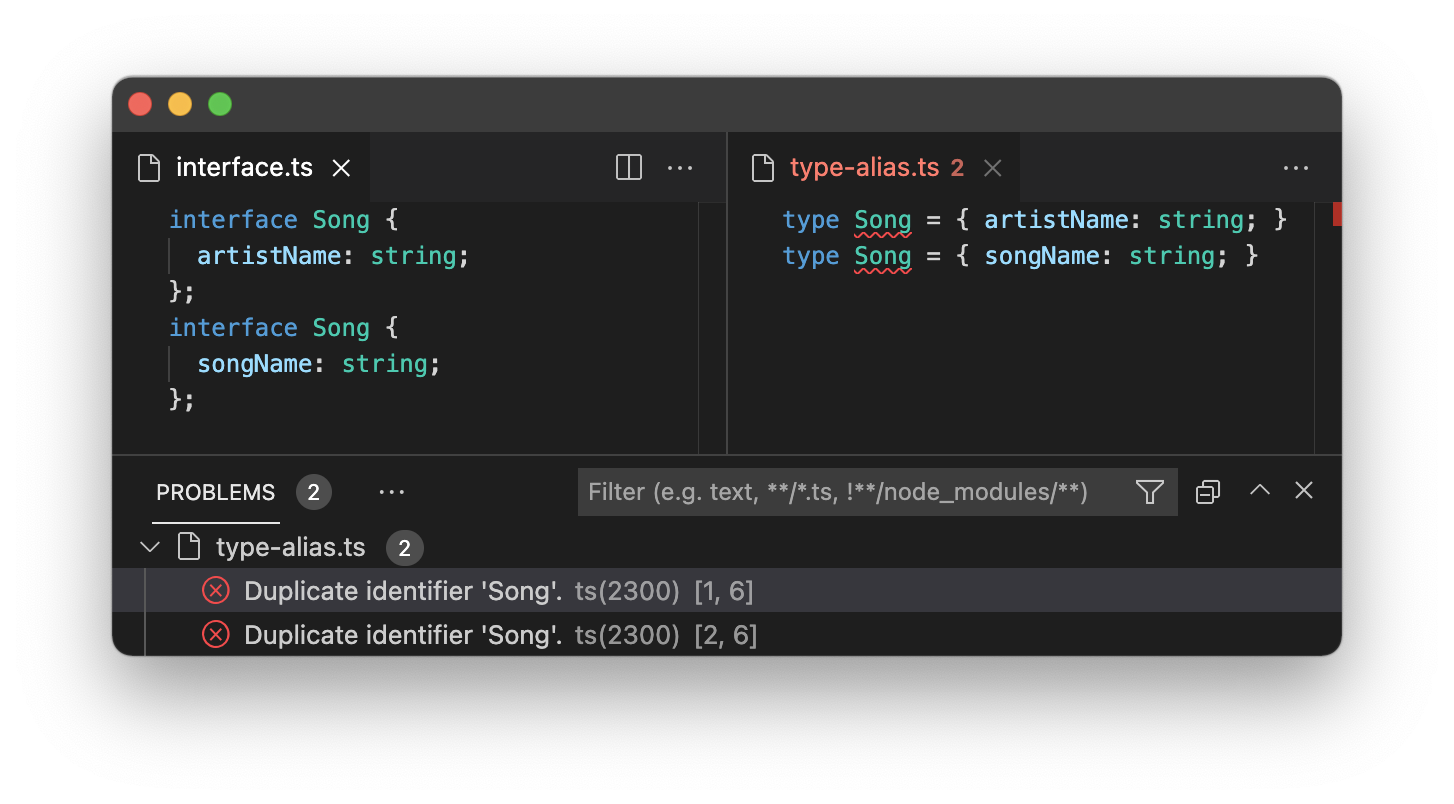This screenshot has height=804, width=1454.
Task: Click the green macOS fullscreen button
Action: [x=220, y=104]
